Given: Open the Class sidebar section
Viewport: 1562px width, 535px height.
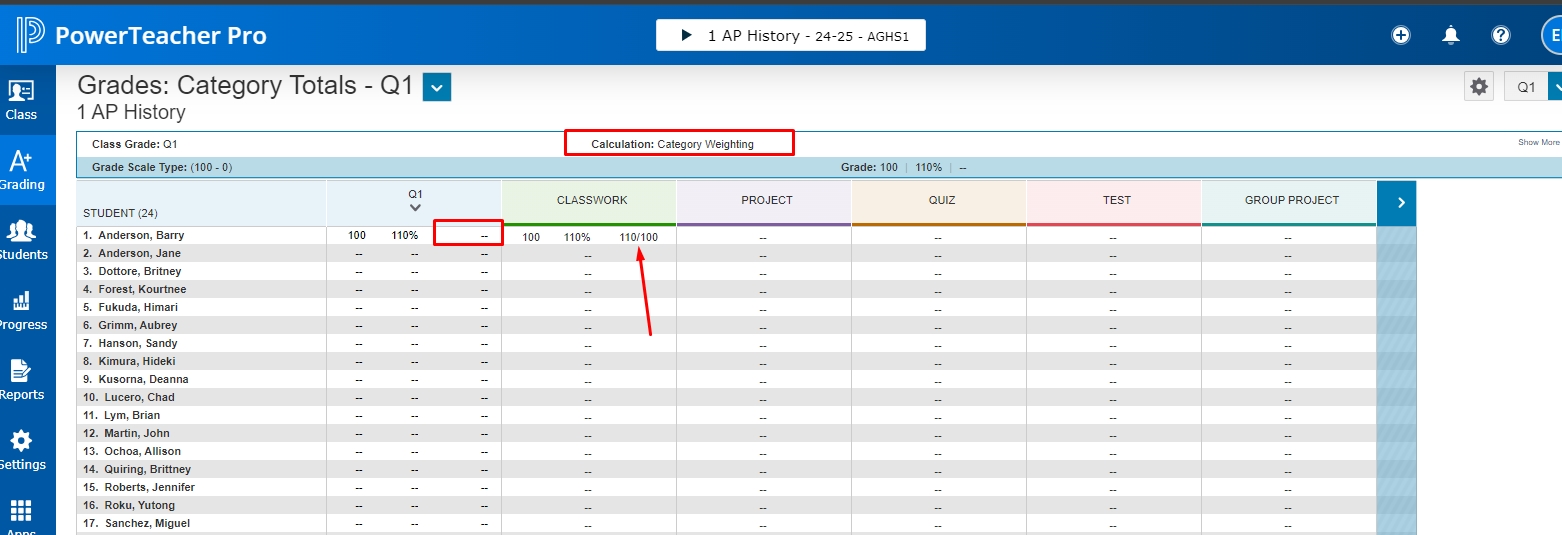Looking at the screenshot, I should click(21, 100).
